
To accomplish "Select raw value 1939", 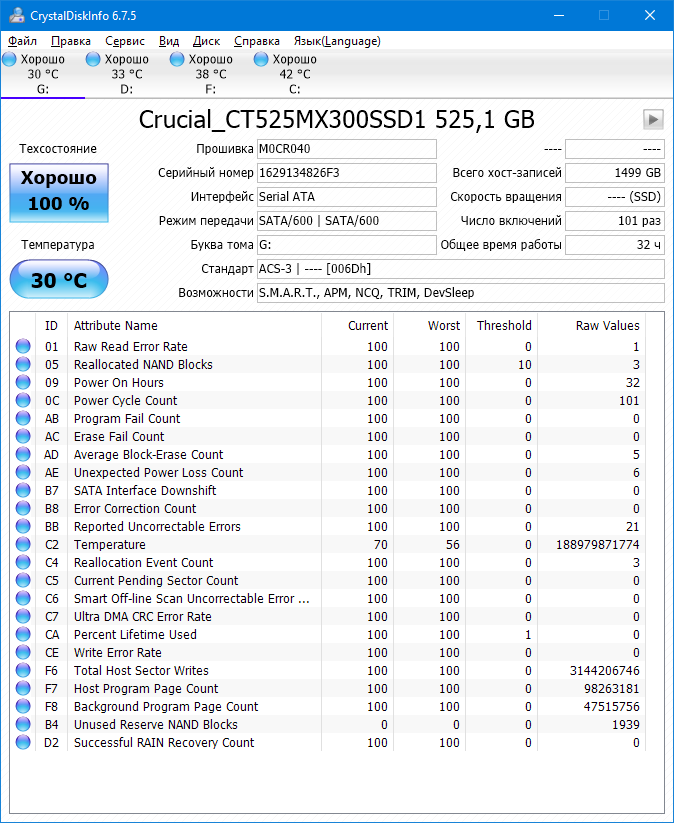I will click(x=626, y=725).
